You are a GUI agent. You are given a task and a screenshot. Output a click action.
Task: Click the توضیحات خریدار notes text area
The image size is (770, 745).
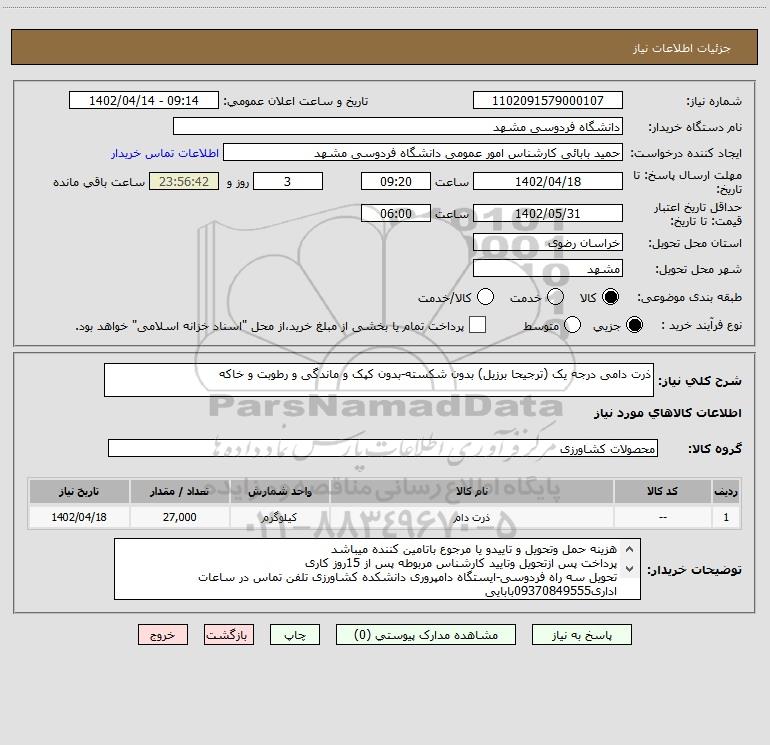[x=377, y=569]
